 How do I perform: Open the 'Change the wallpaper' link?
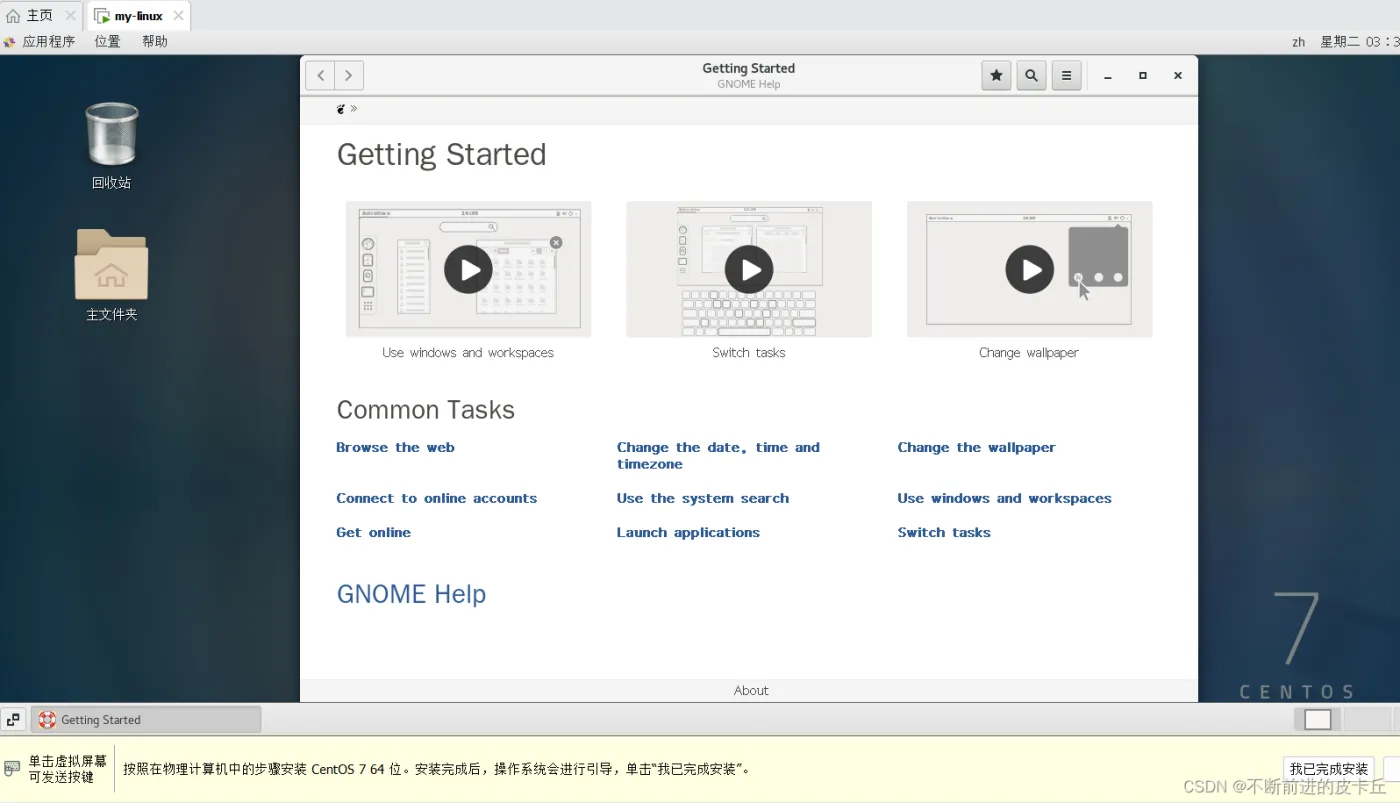point(976,447)
